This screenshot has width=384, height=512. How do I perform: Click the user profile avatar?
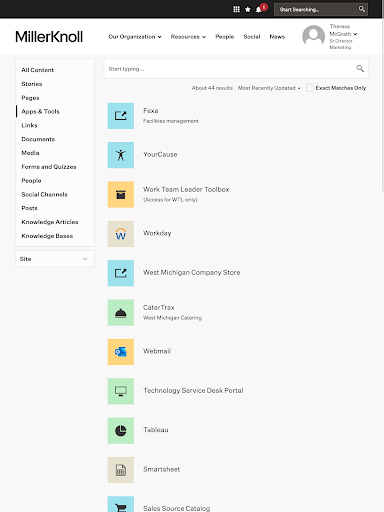[313, 36]
